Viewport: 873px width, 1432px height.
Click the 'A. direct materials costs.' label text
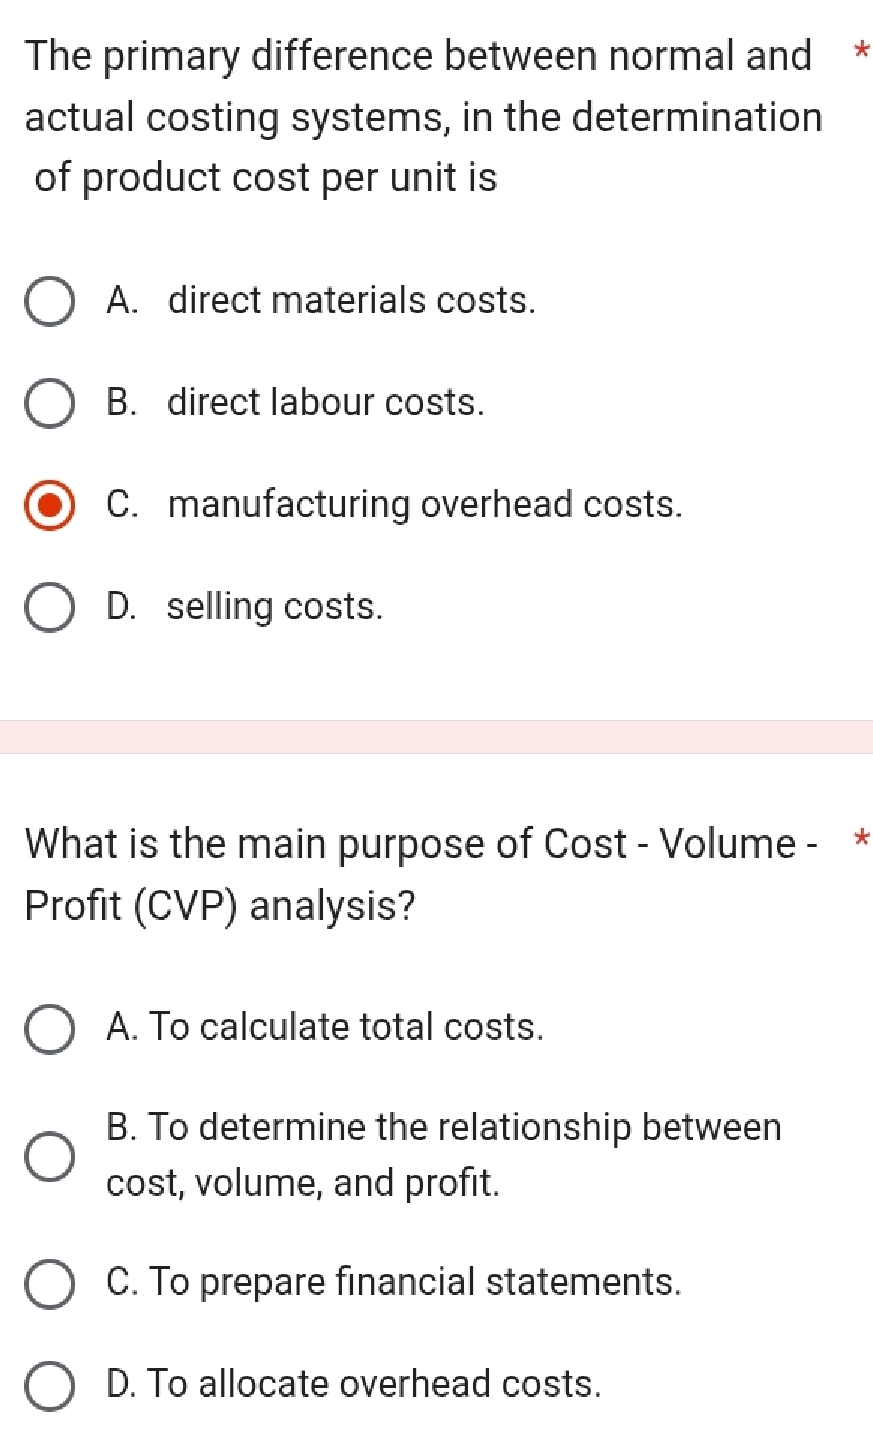pos(320,300)
